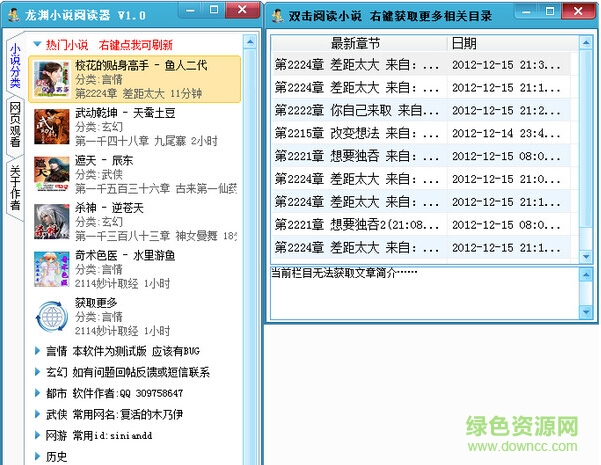Click scroll-down arrow of the summary box
The height and width of the screenshot is (465, 601).
click(586, 312)
